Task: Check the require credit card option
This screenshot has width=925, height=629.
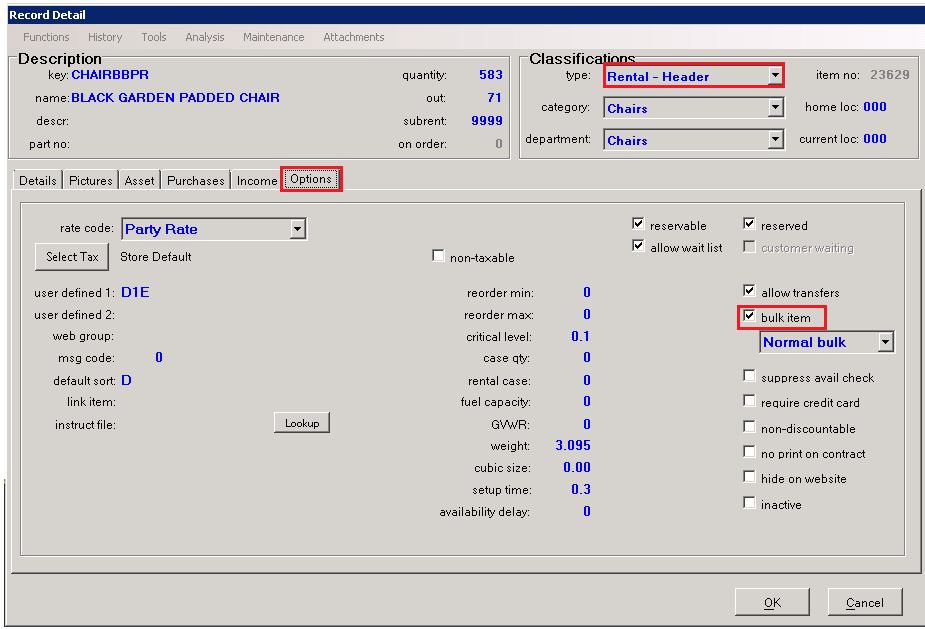Action: point(749,402)
